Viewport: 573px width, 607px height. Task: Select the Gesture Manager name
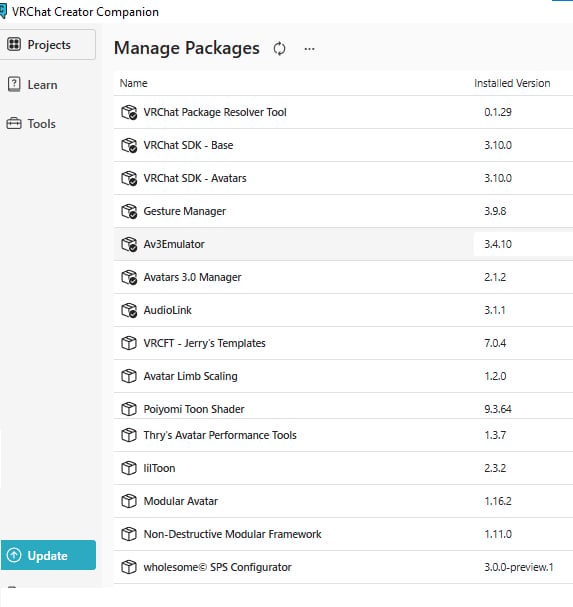(185, 211)
